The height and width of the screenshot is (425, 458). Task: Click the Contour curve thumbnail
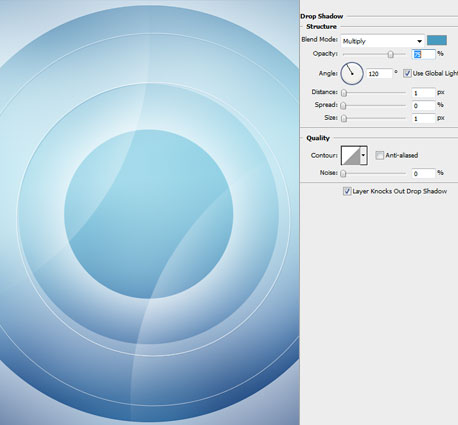point(351,155)
